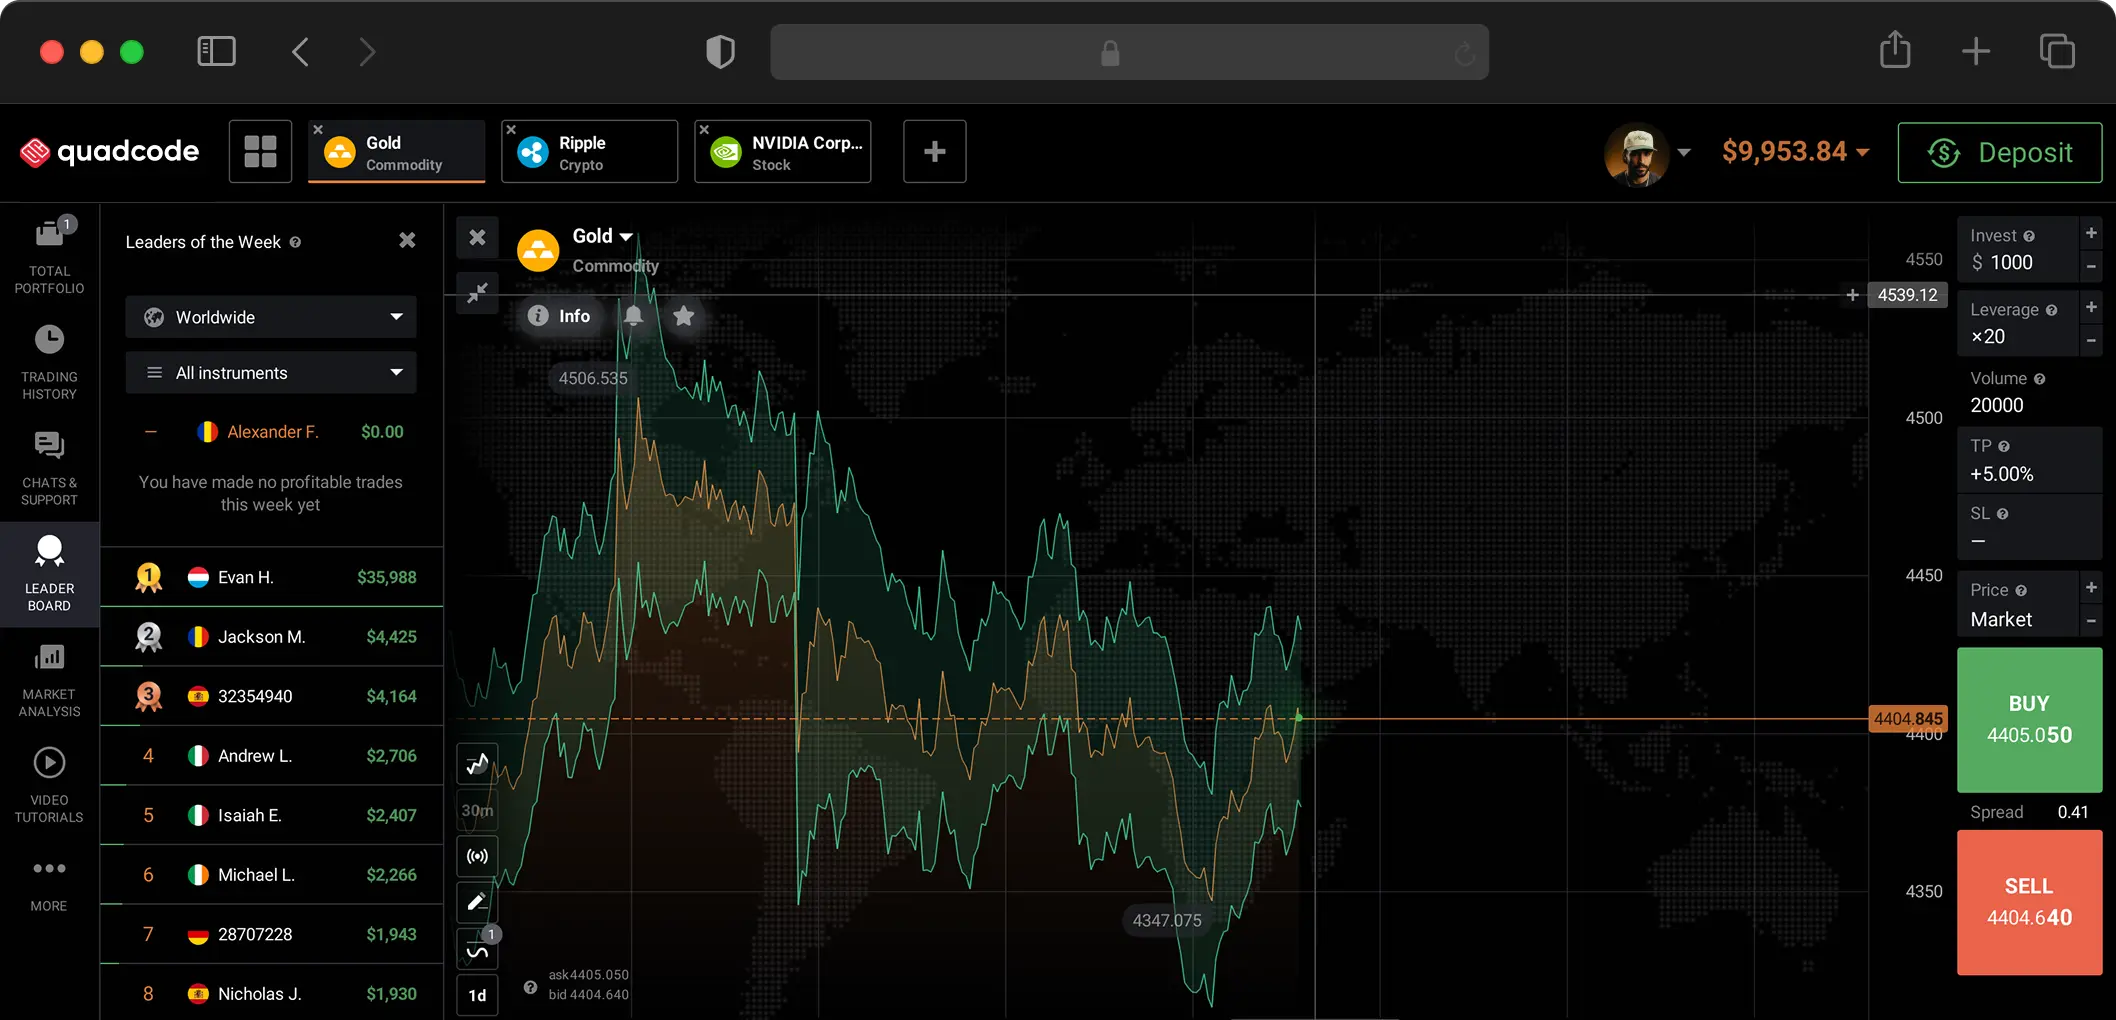Select leader Evan H. row
Image resolution: width=2116 pixels, height=1020 pixels.
click(272, 577)
